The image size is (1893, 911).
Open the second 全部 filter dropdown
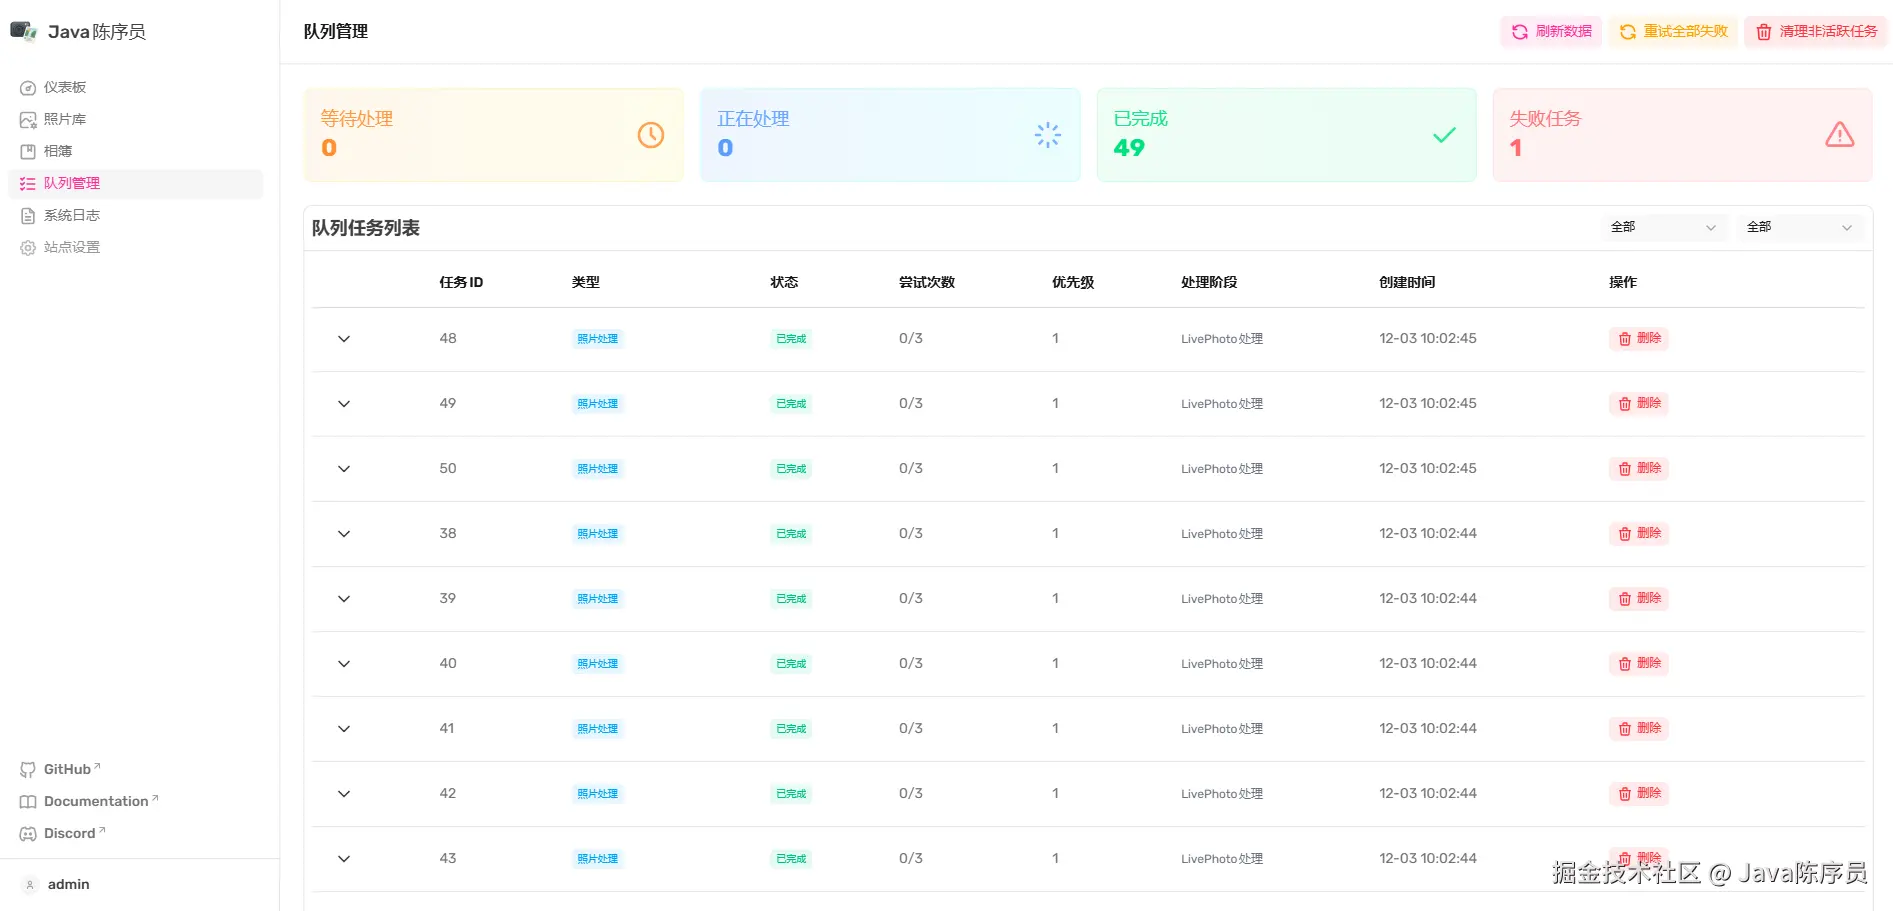1798,228
